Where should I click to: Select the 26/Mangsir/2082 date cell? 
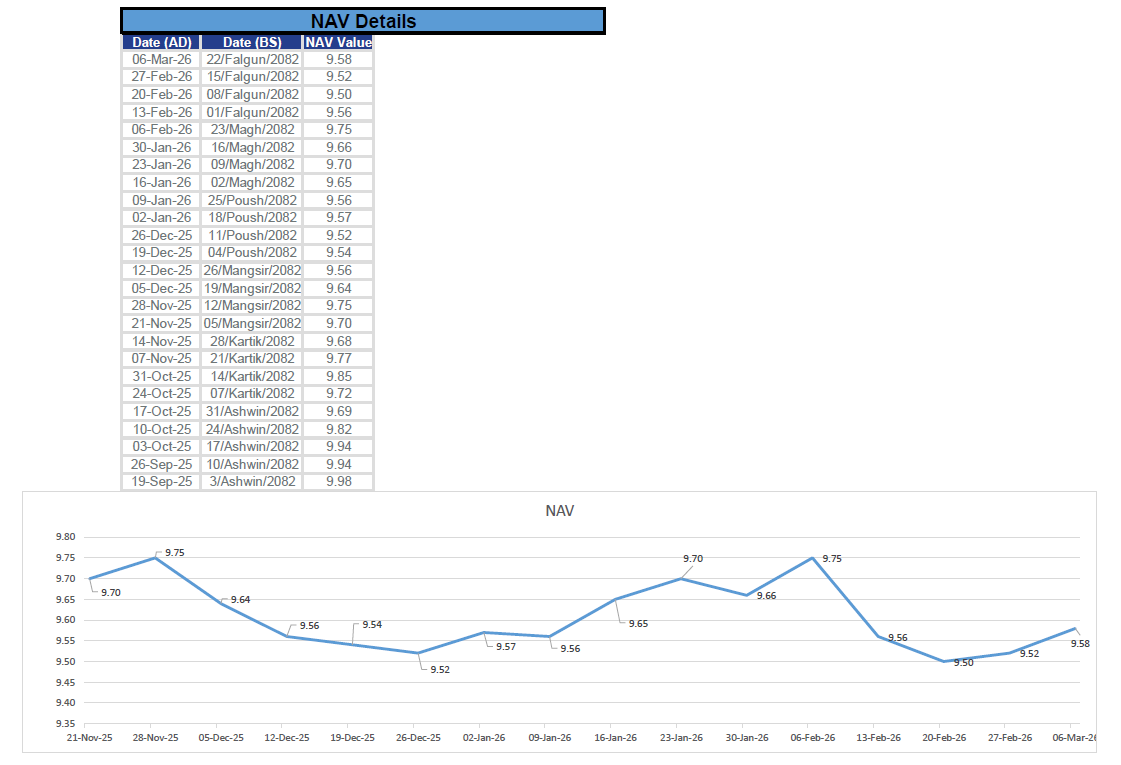click(x=252, y=270)
